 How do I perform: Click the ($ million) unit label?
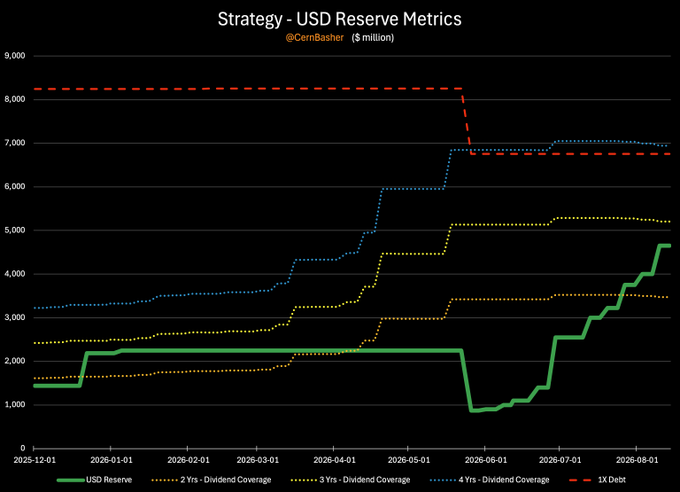[373, 38]
